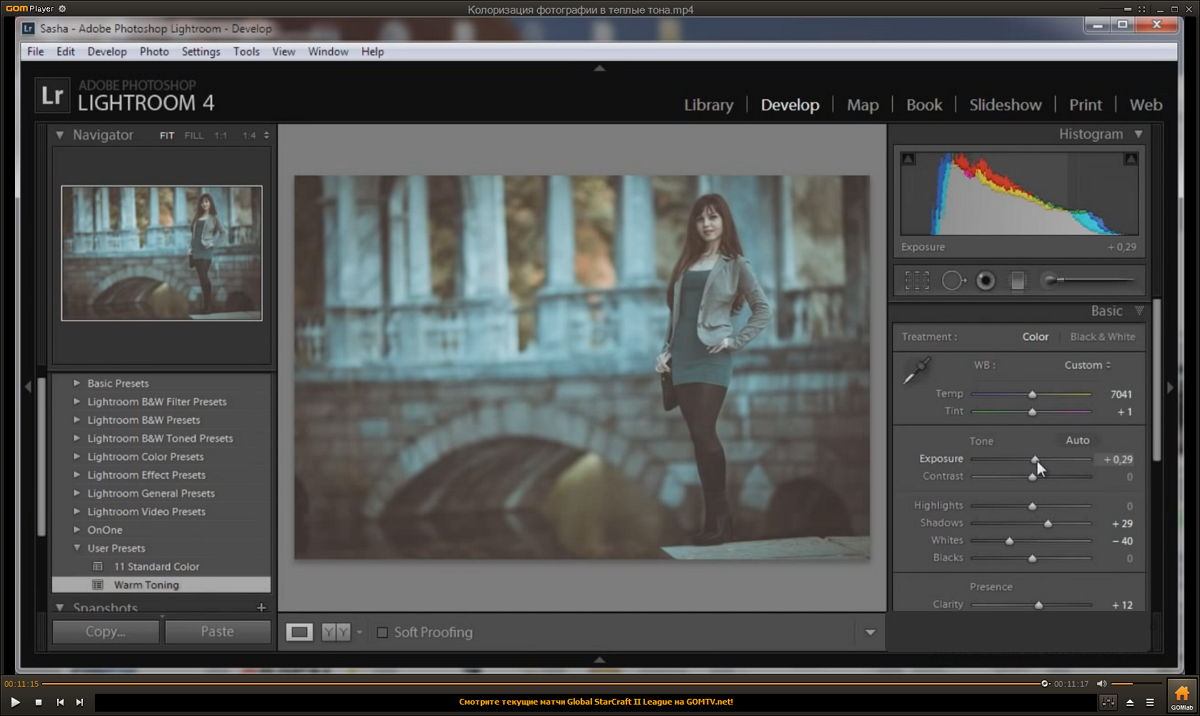The width and height of the screenshot is (1200, 716).
Task: Enable the Soft Proofing checkbox
Action: (x=382, y=632)
